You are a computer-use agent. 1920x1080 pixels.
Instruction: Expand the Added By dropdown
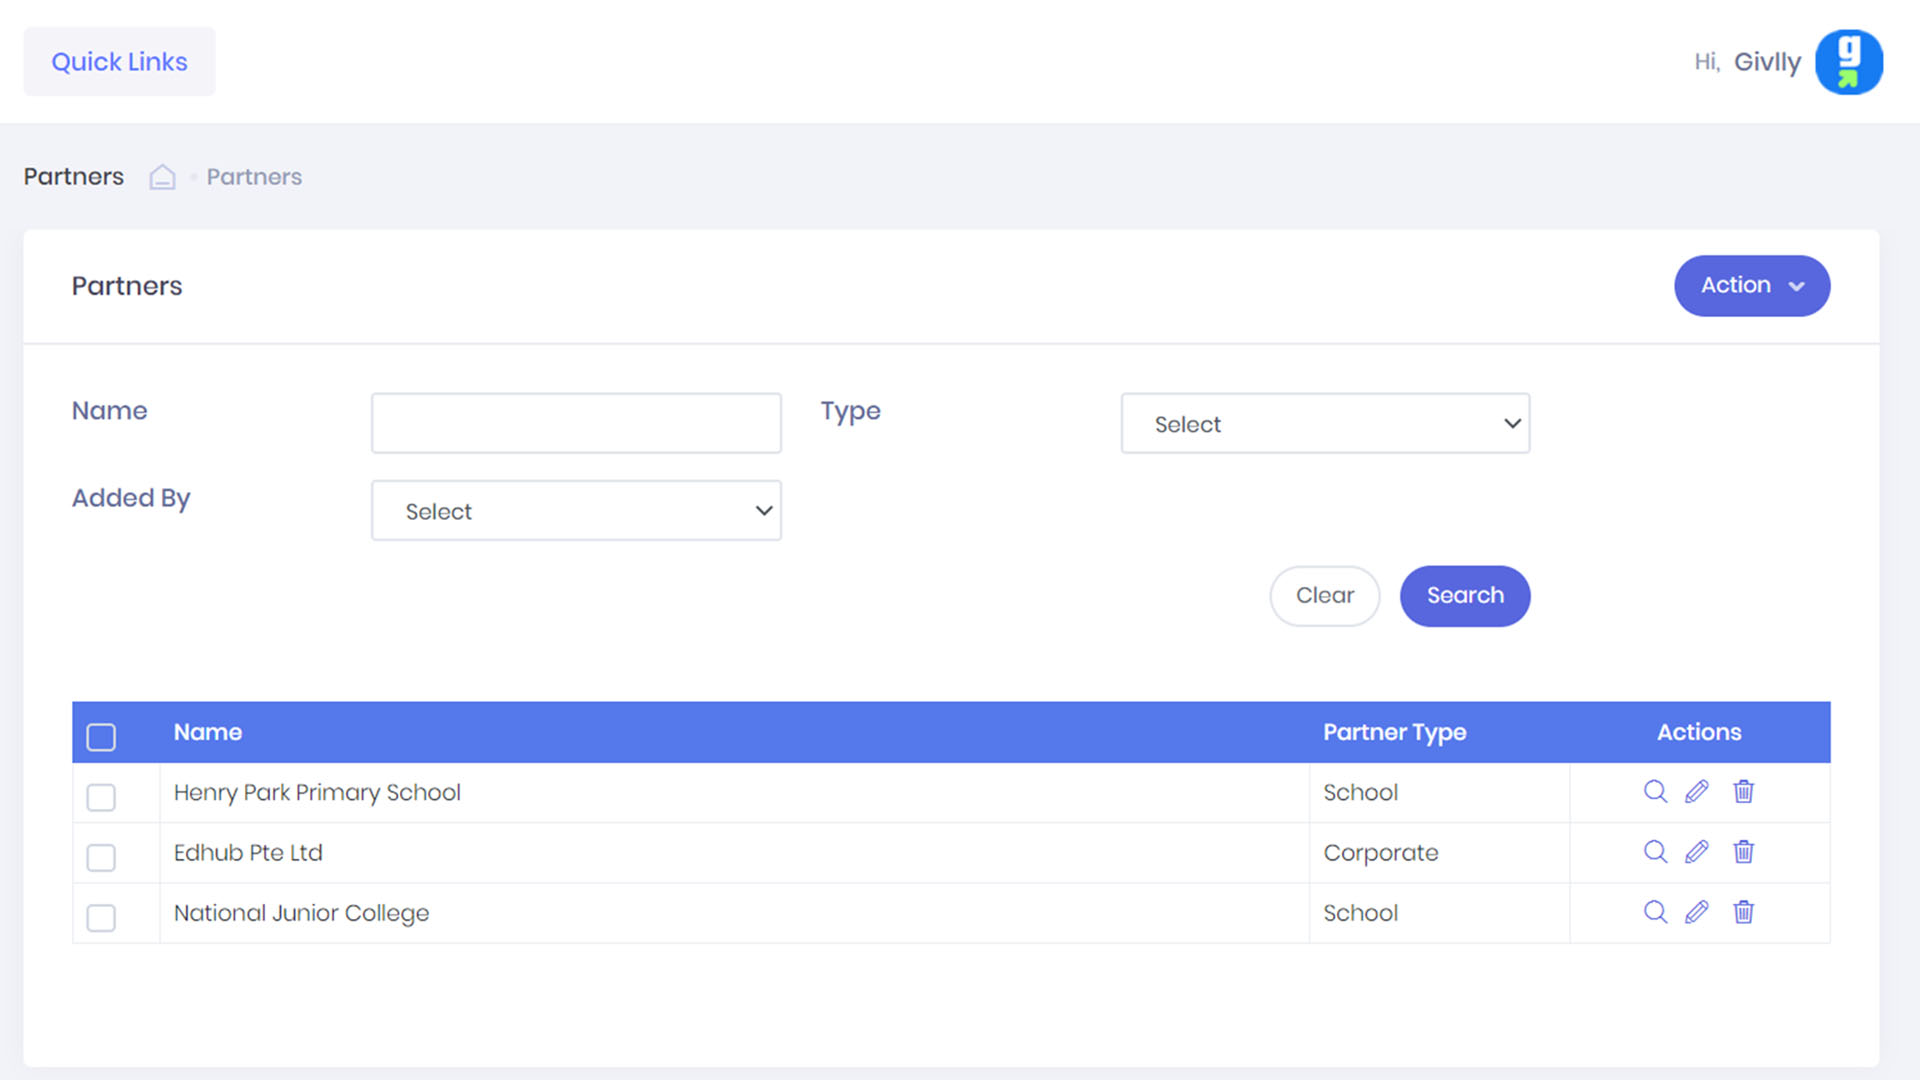[x=576, y=511]
